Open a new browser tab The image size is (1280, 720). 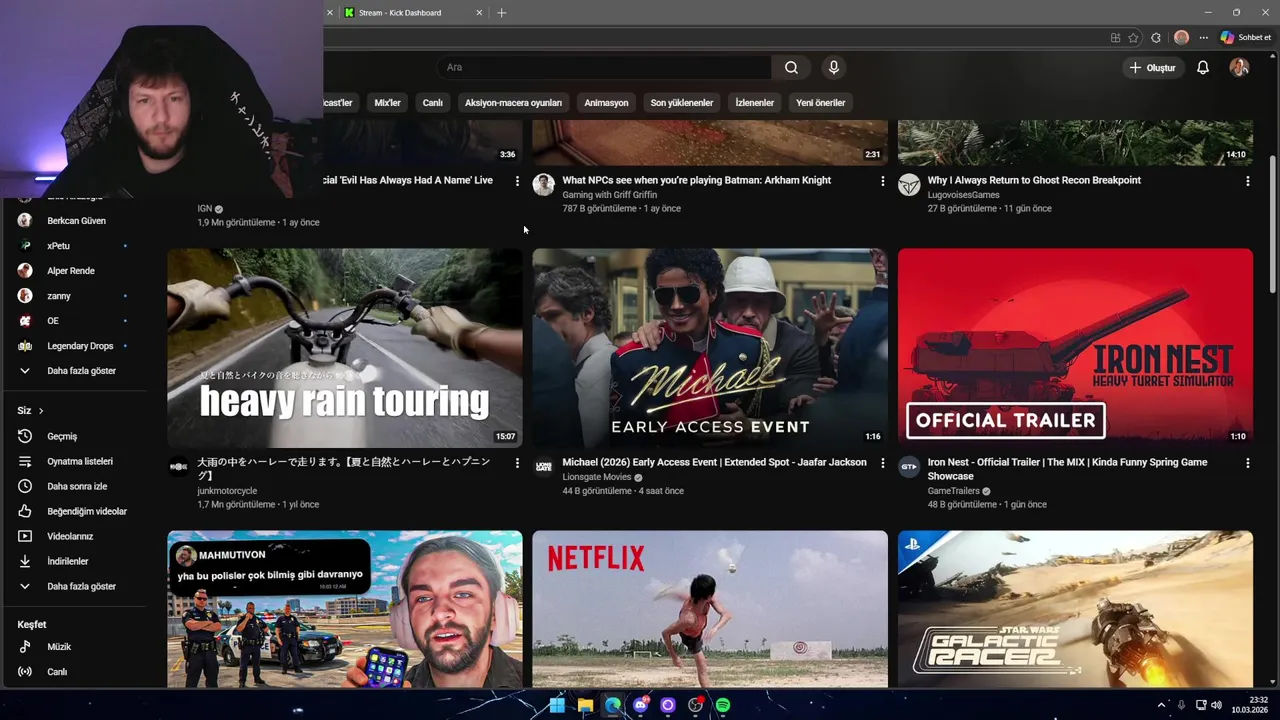[x=502, y=12]
